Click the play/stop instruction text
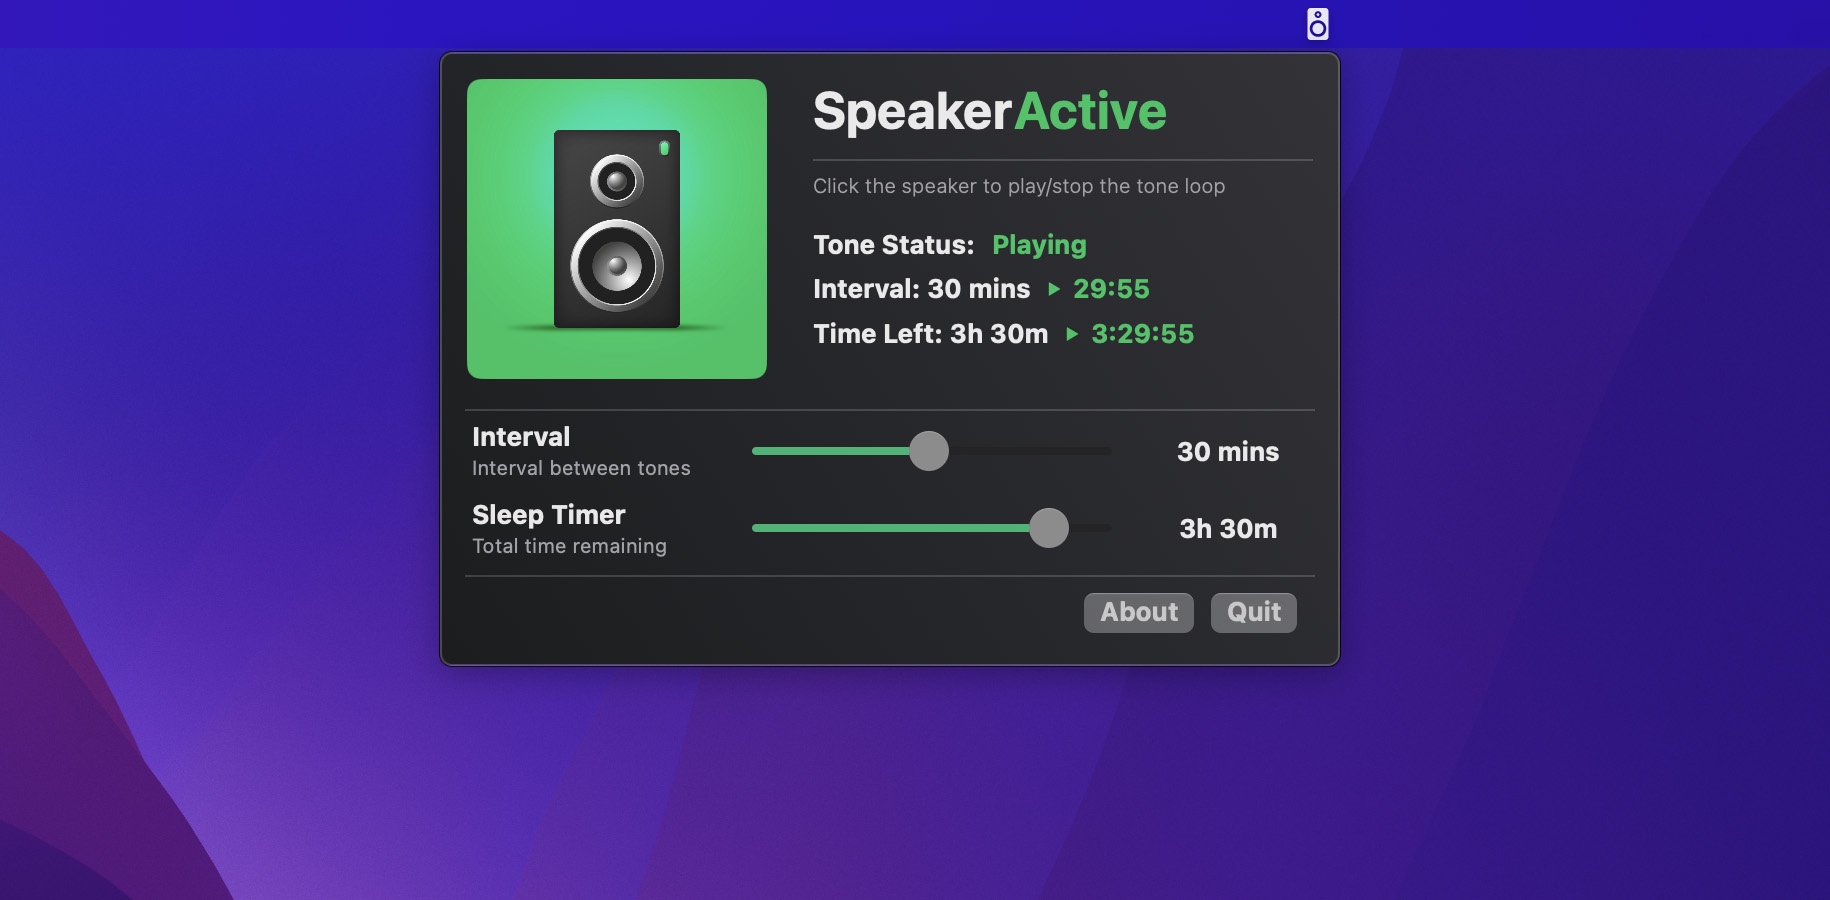This screenshot has width=1830, height=900. tap(1019, 186)
